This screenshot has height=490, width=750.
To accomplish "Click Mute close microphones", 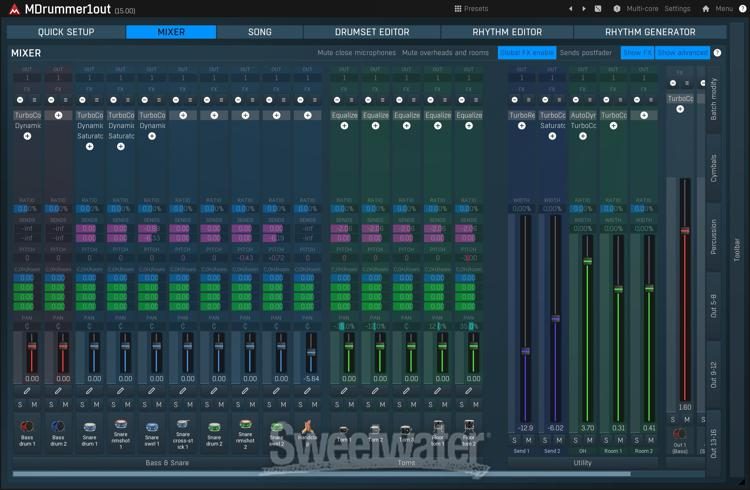I will click(356, 52).
